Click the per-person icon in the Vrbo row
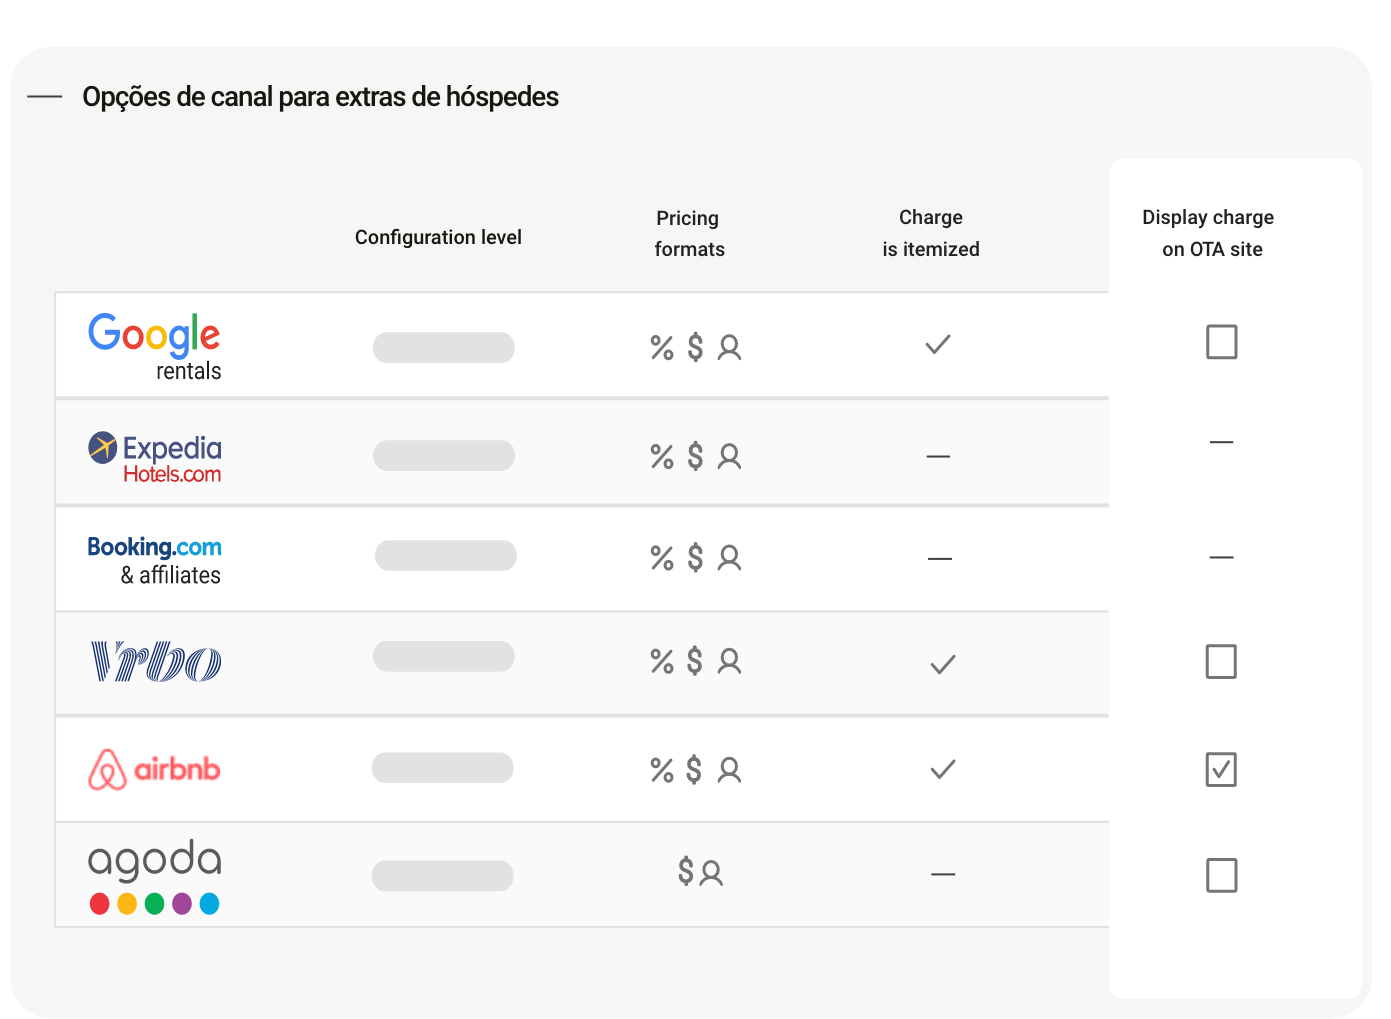The height and width of the screenshot is (1019, 1391). [x=730, y=662]
